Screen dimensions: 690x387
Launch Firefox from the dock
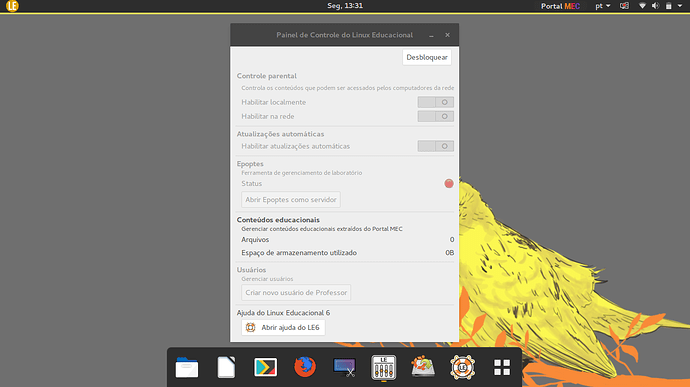[305, 367]
